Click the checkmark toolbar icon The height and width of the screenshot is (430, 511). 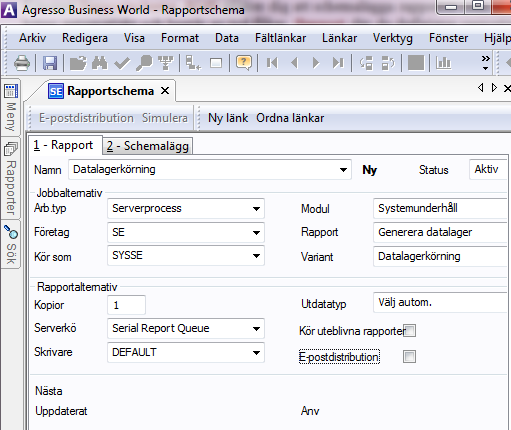point(122,63)
